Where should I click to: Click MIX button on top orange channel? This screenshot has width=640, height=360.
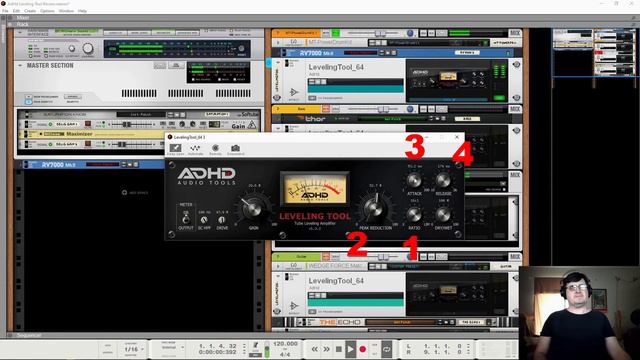[x=515, y=33]
